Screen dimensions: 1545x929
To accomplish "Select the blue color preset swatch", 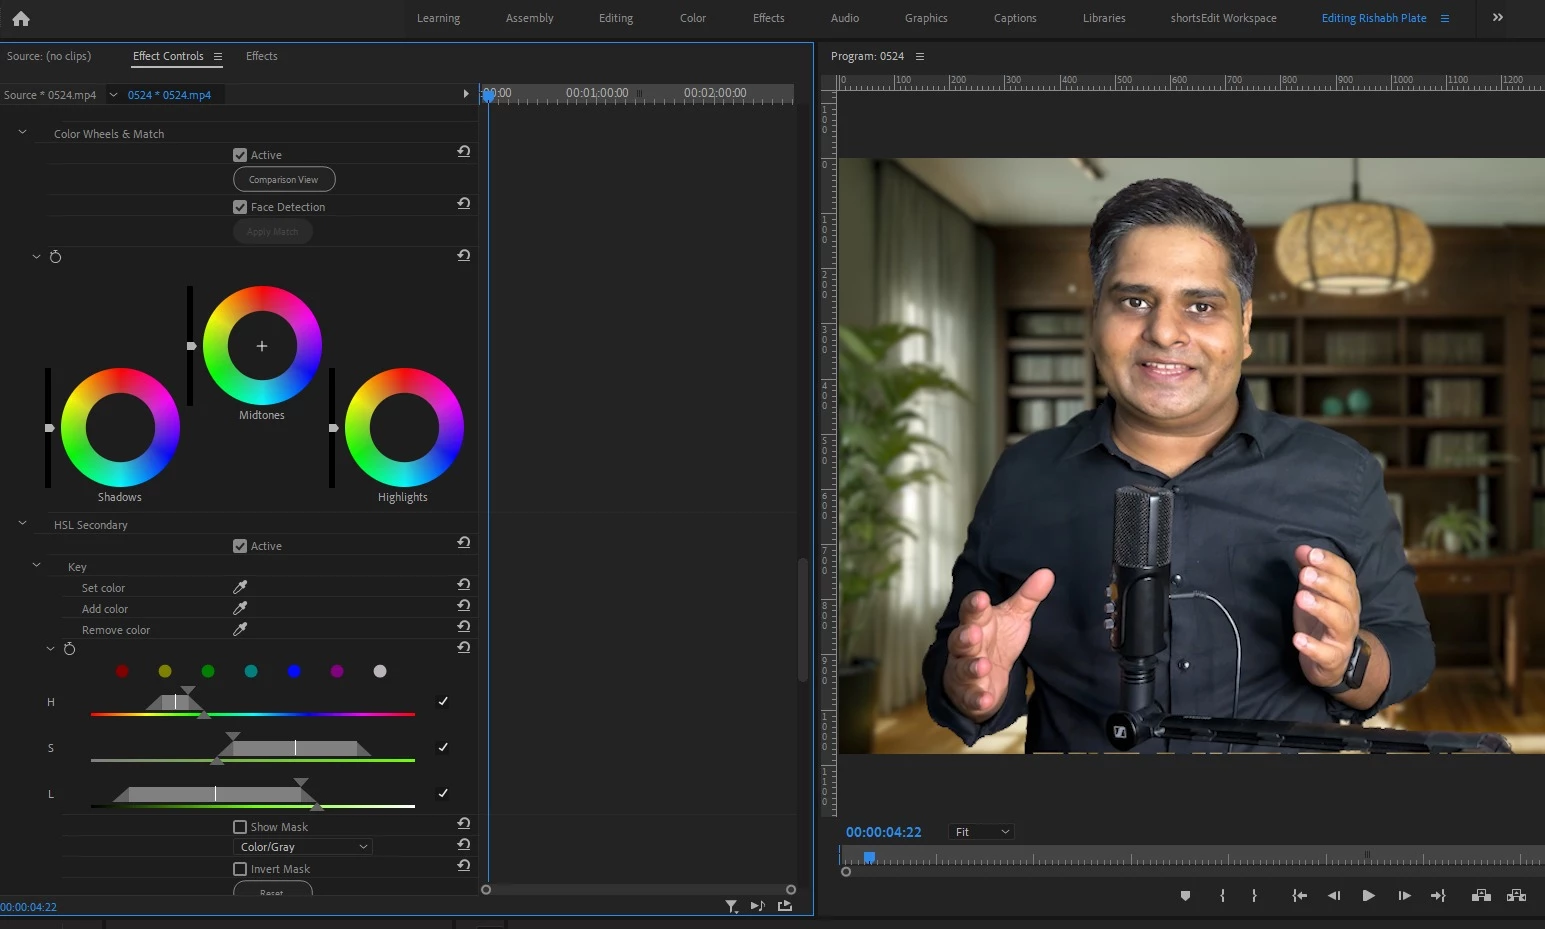I will pyautogui.click(x=294, y=671).
